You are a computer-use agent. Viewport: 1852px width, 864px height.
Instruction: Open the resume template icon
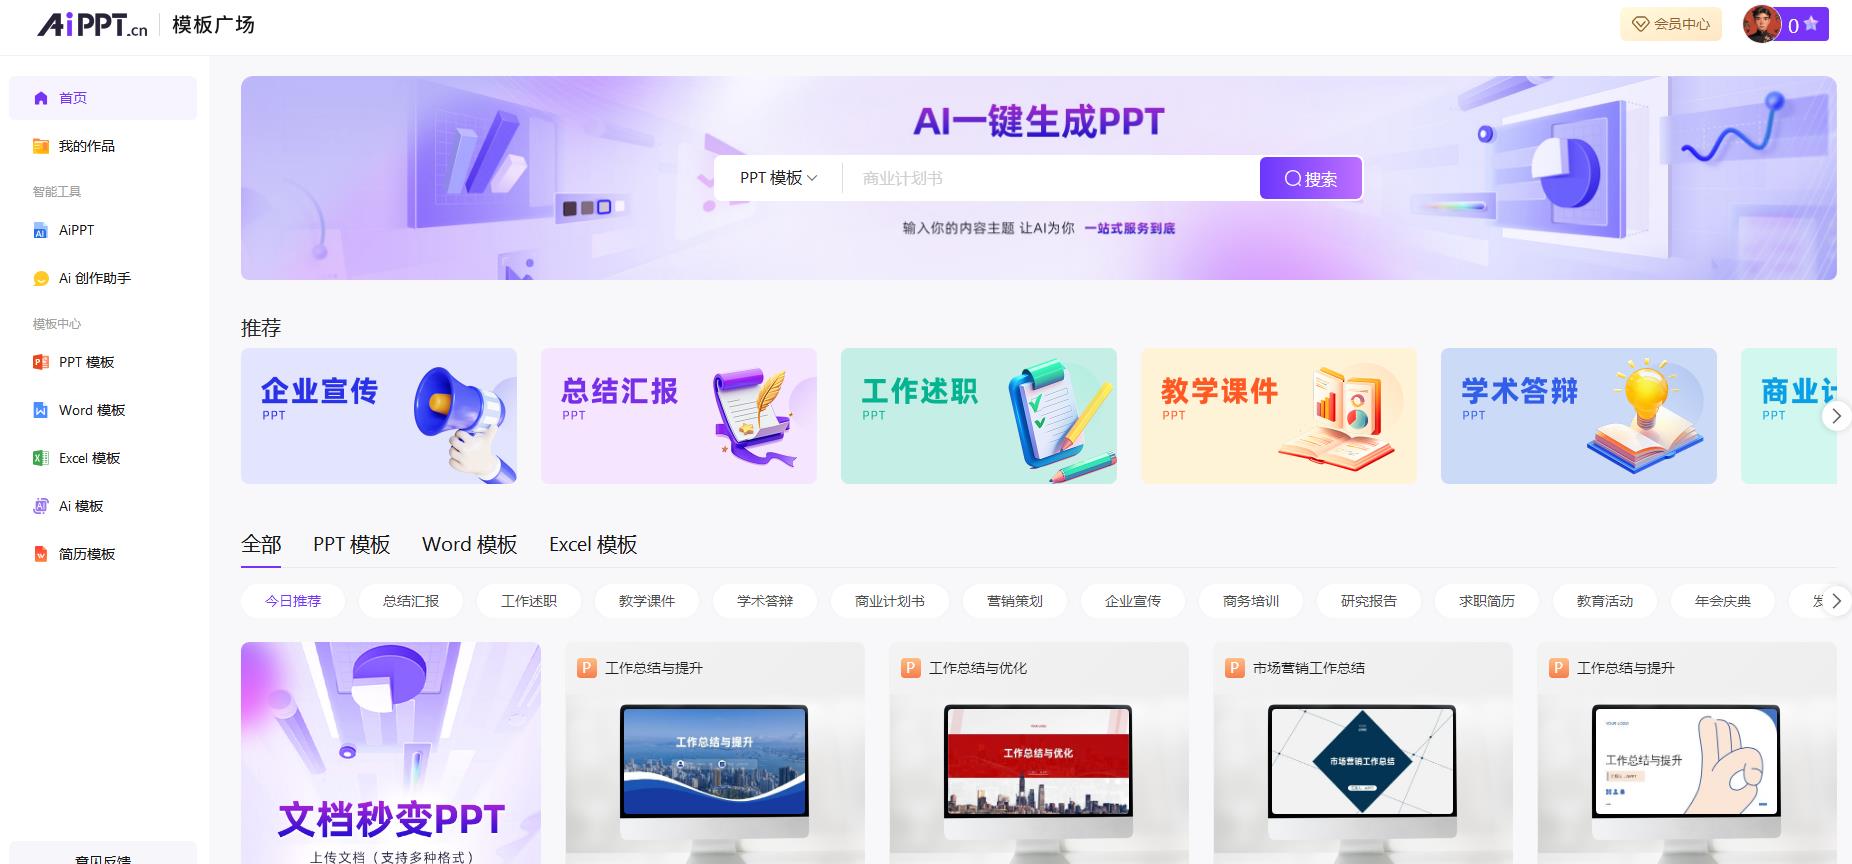(x=41, y=554)
